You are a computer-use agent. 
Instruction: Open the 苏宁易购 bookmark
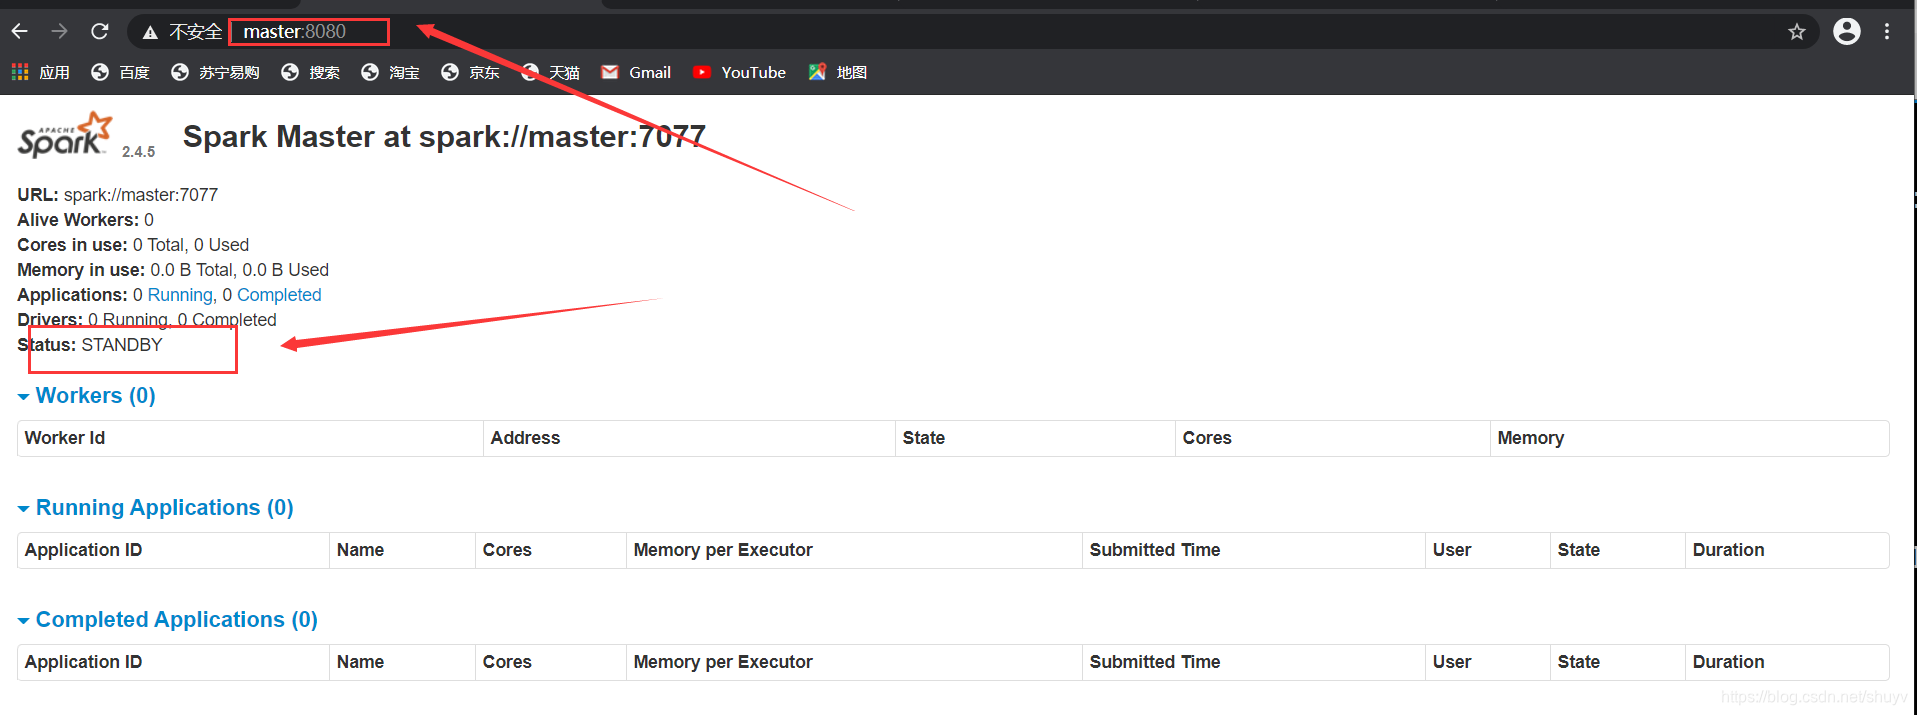click(215, 72)
